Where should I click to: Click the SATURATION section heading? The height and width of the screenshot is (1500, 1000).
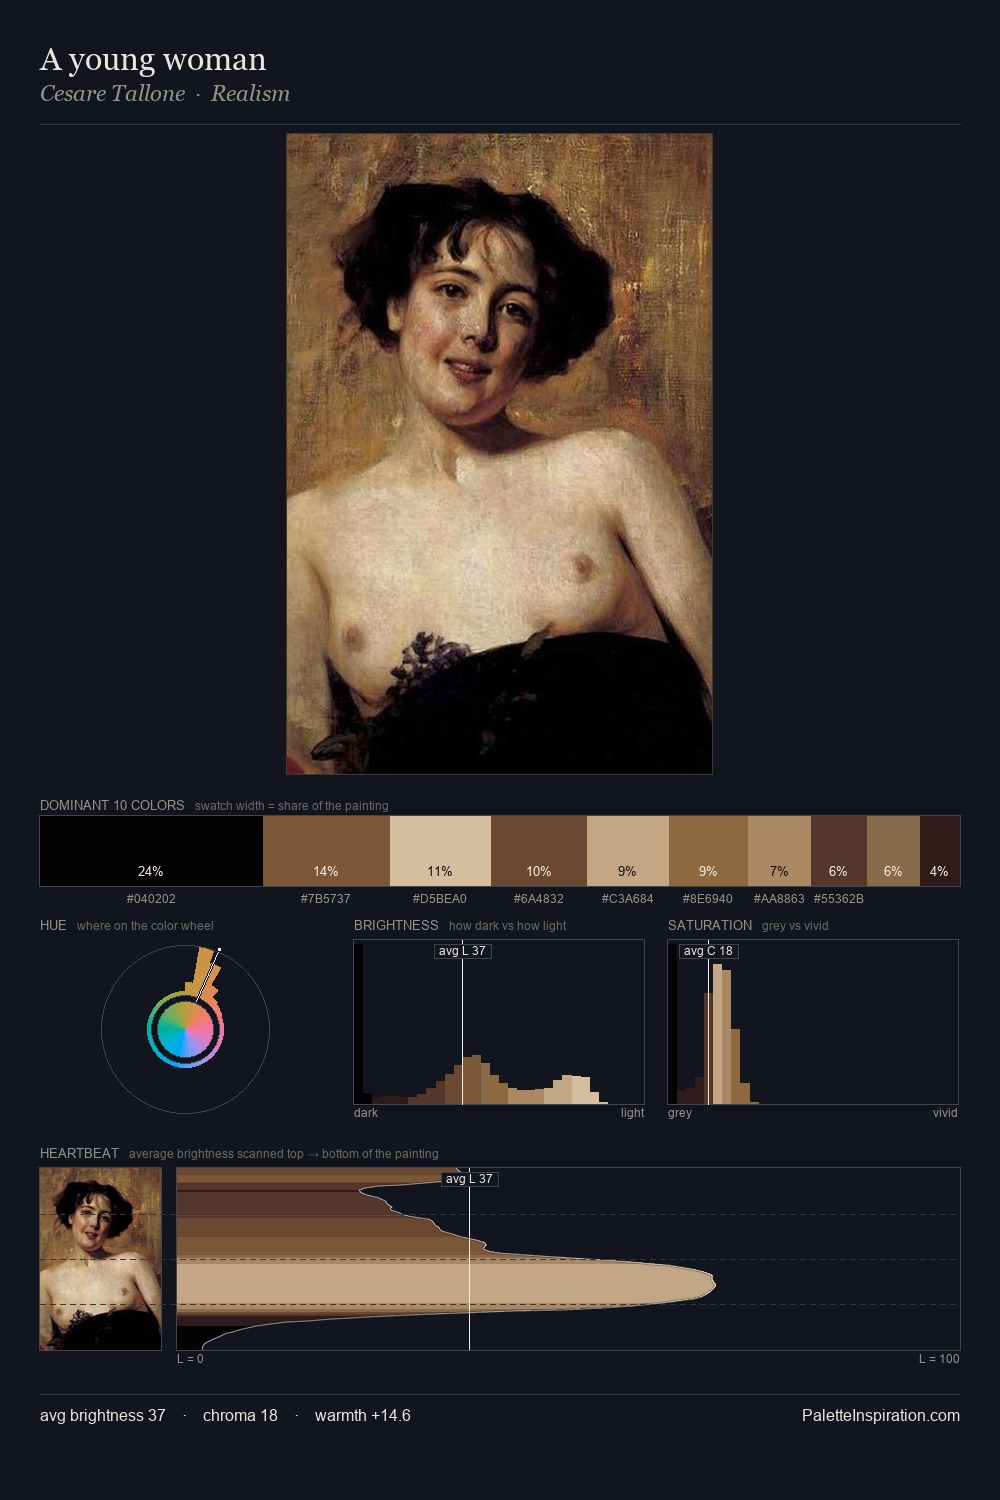click(710, 925)
